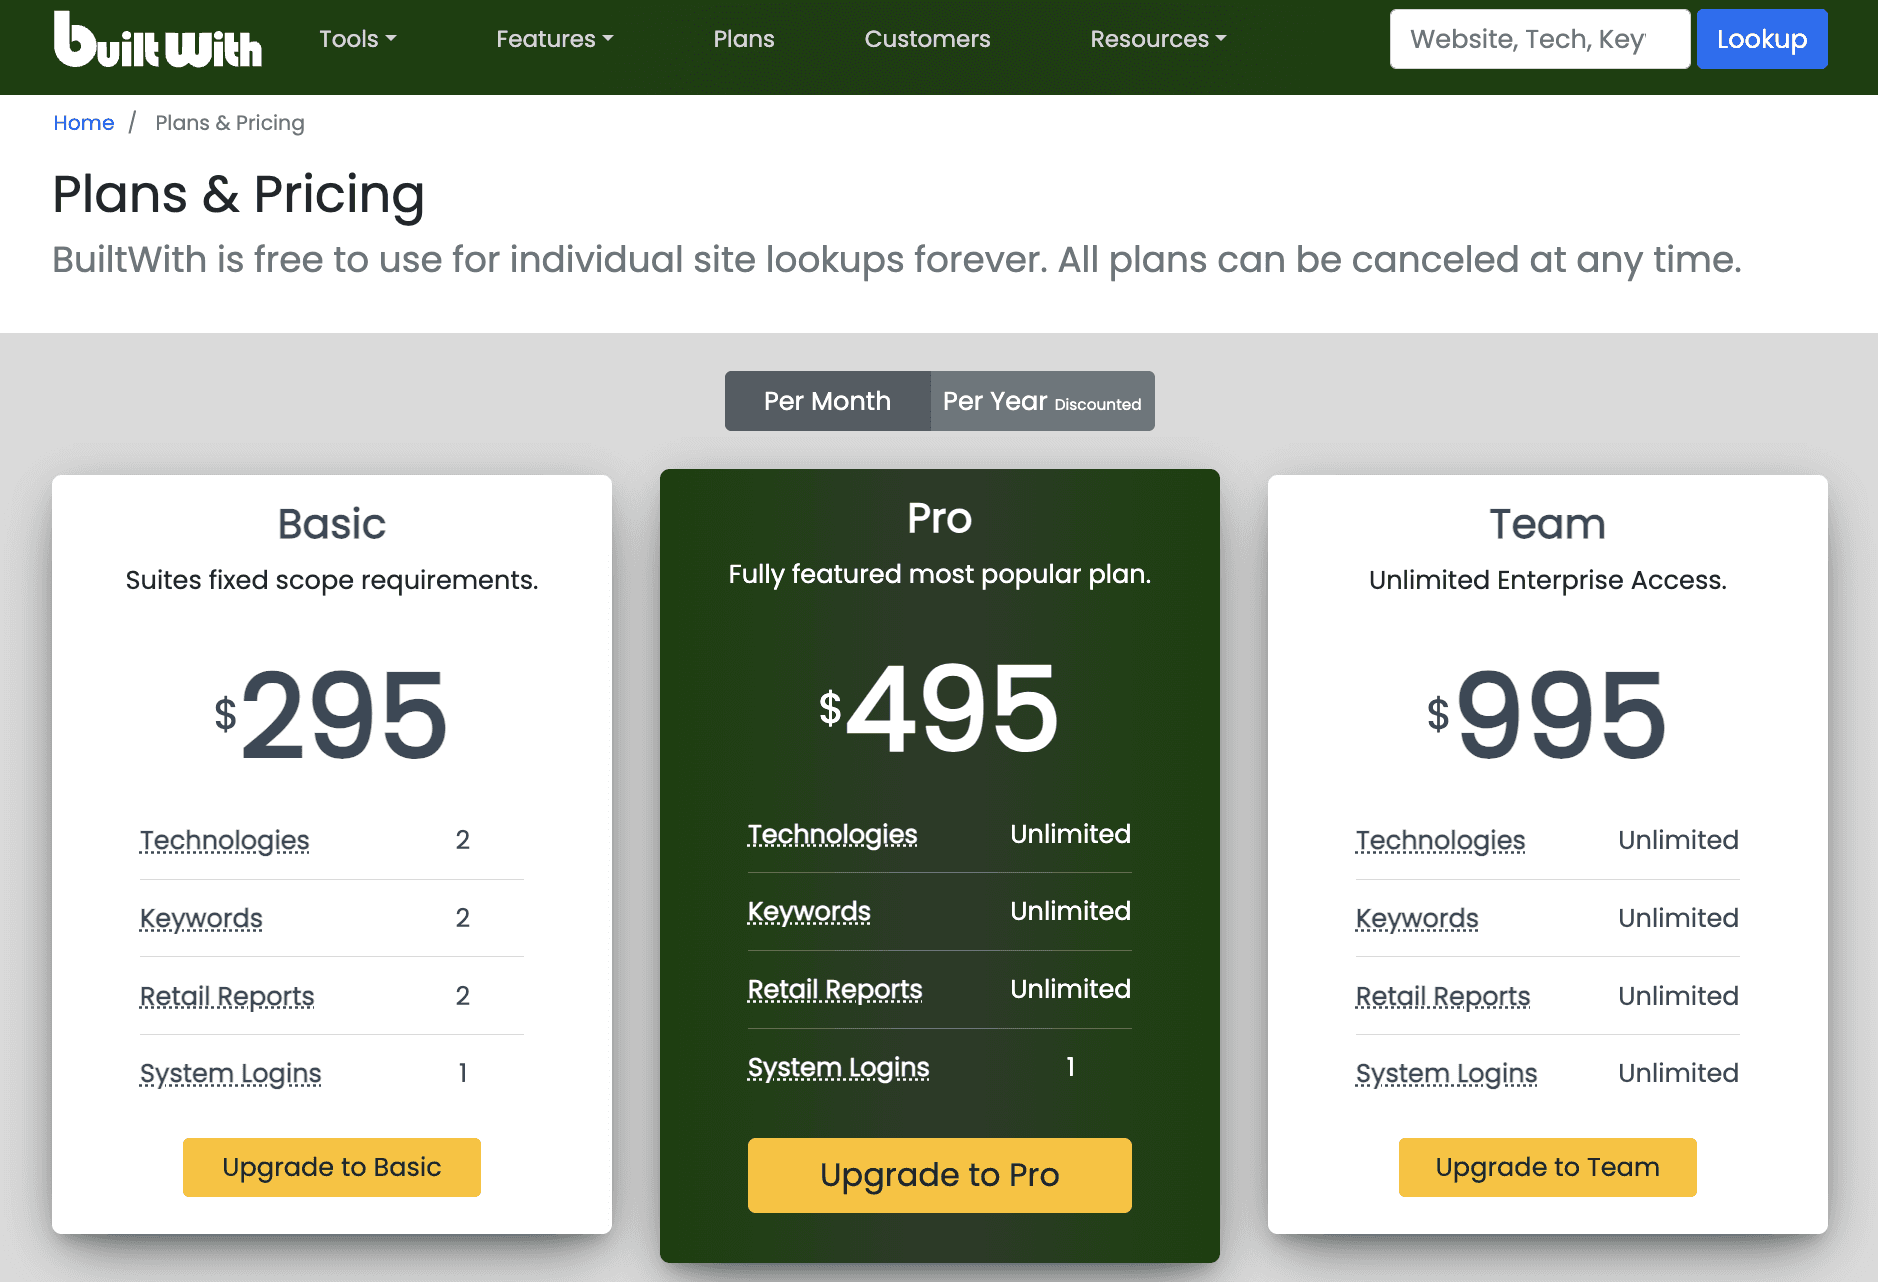This screenshot has width=1878, height=1282.
Task: Click Retail Reports in the Basic plan
Action: pyautogui.click(x=227, y=996)
